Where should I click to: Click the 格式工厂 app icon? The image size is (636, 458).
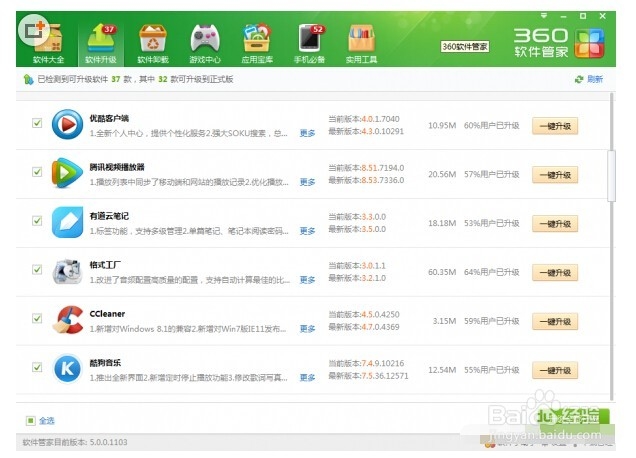[x=68, y=271]
